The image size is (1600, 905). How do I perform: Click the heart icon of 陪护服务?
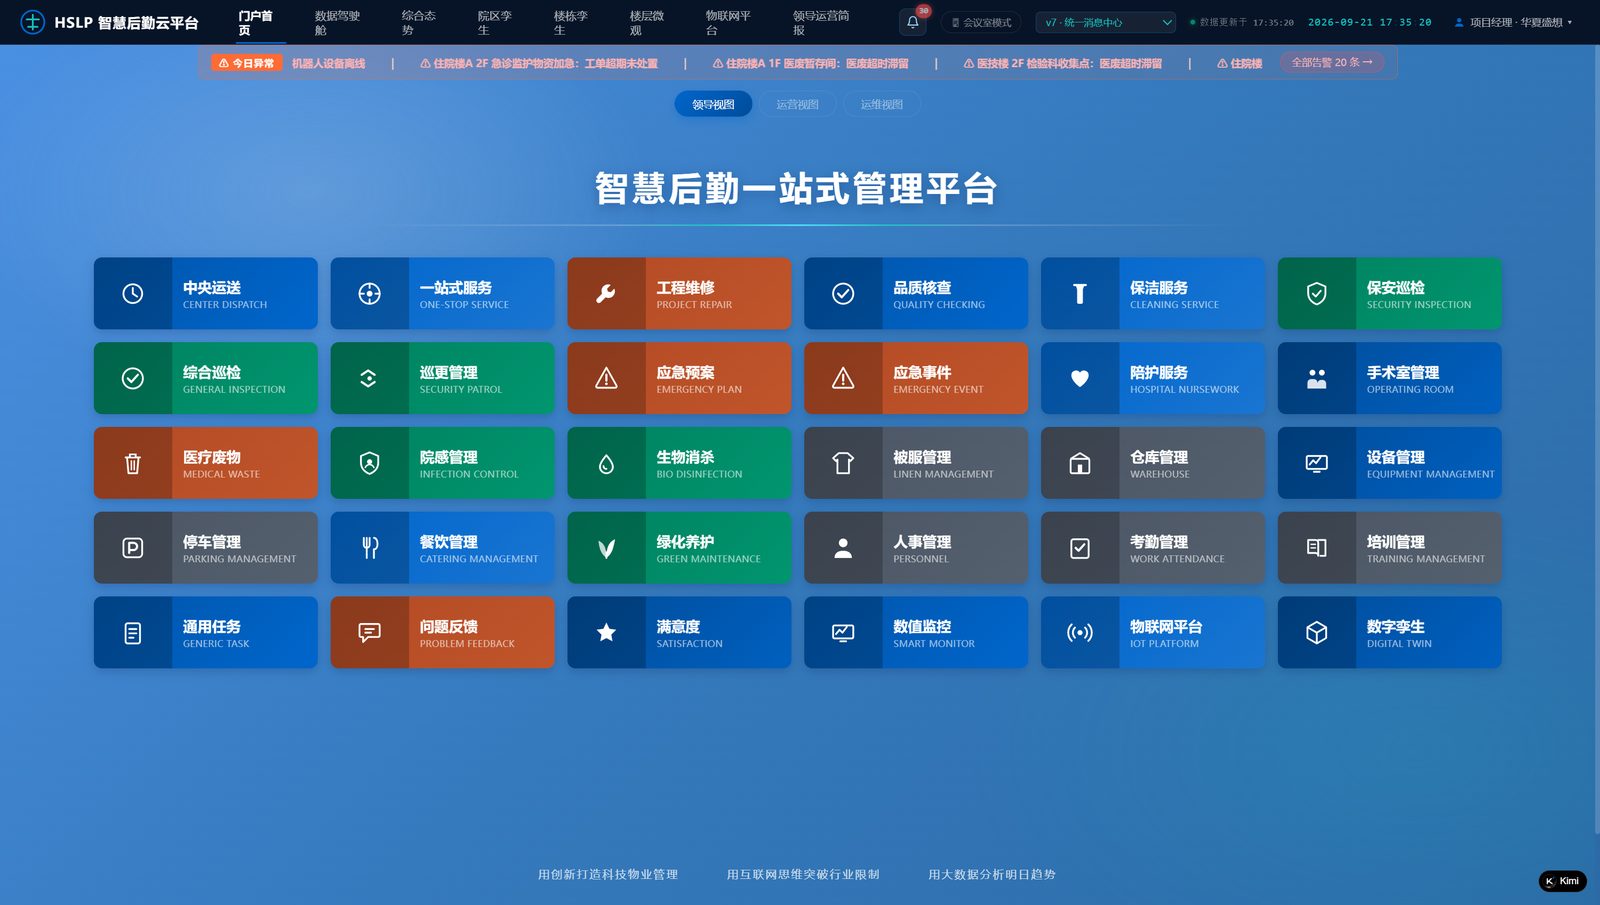tap(1080, 378)
